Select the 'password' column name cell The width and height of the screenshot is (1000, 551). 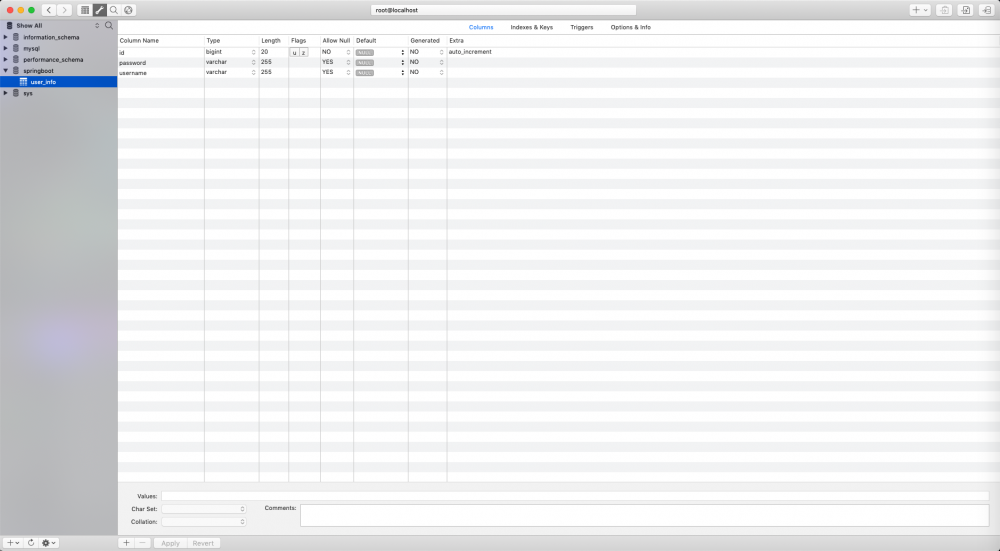161,62
